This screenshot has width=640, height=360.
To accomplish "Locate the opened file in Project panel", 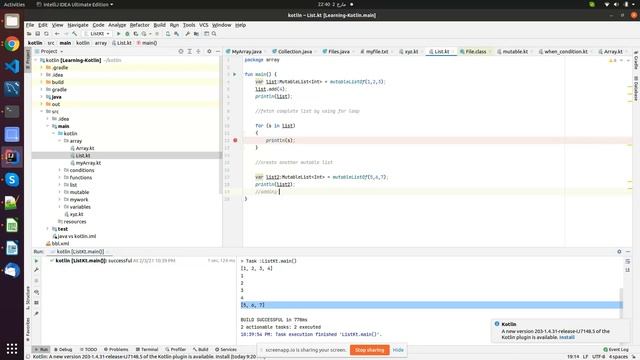I will tap(181, 51).
